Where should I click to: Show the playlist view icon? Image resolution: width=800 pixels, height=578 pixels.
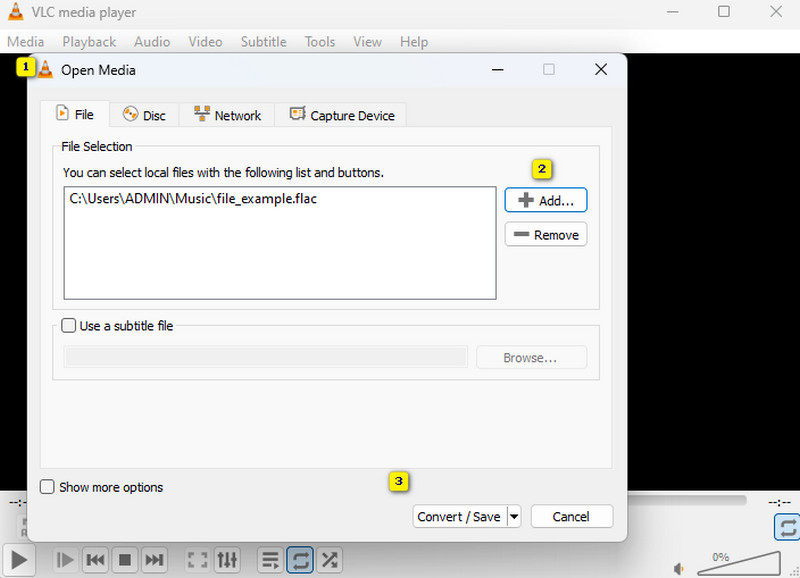point(269,560)
